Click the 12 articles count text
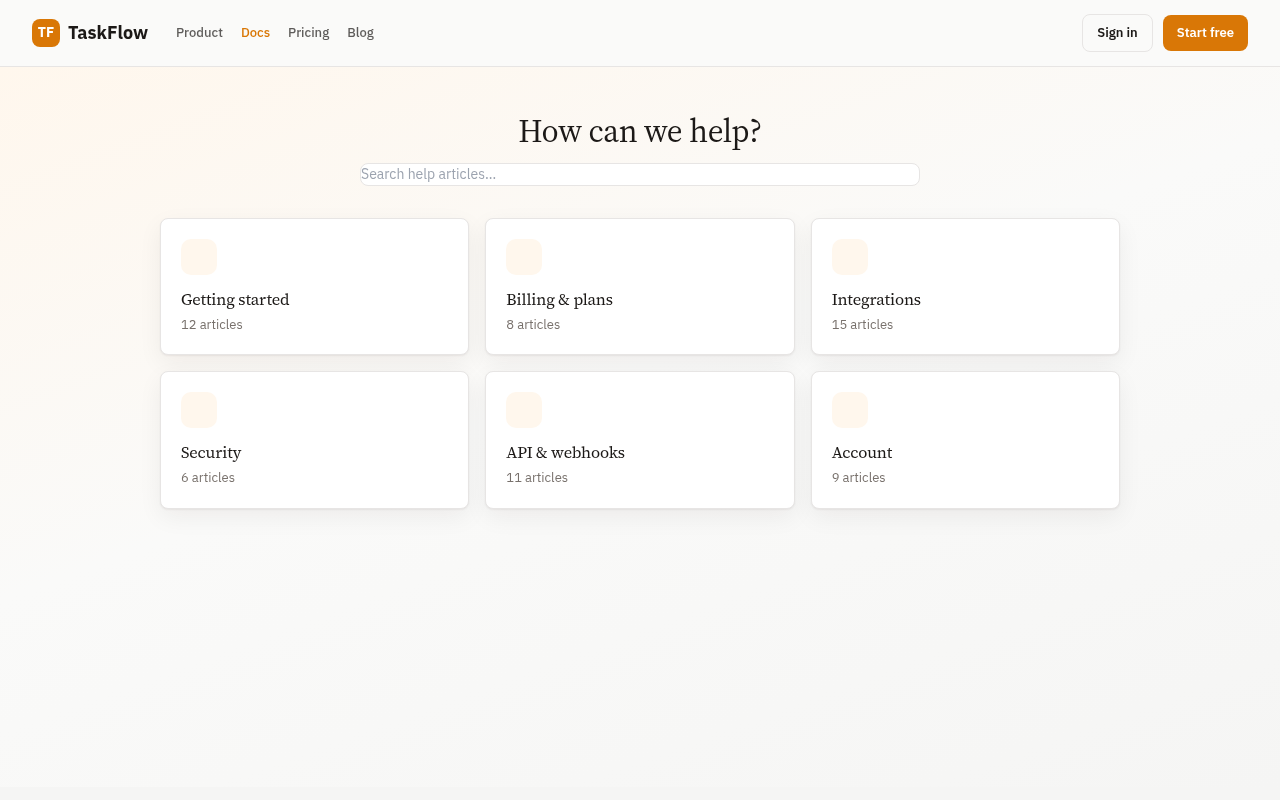Viewport: 1280px width, 800px height. click(212, 325)
